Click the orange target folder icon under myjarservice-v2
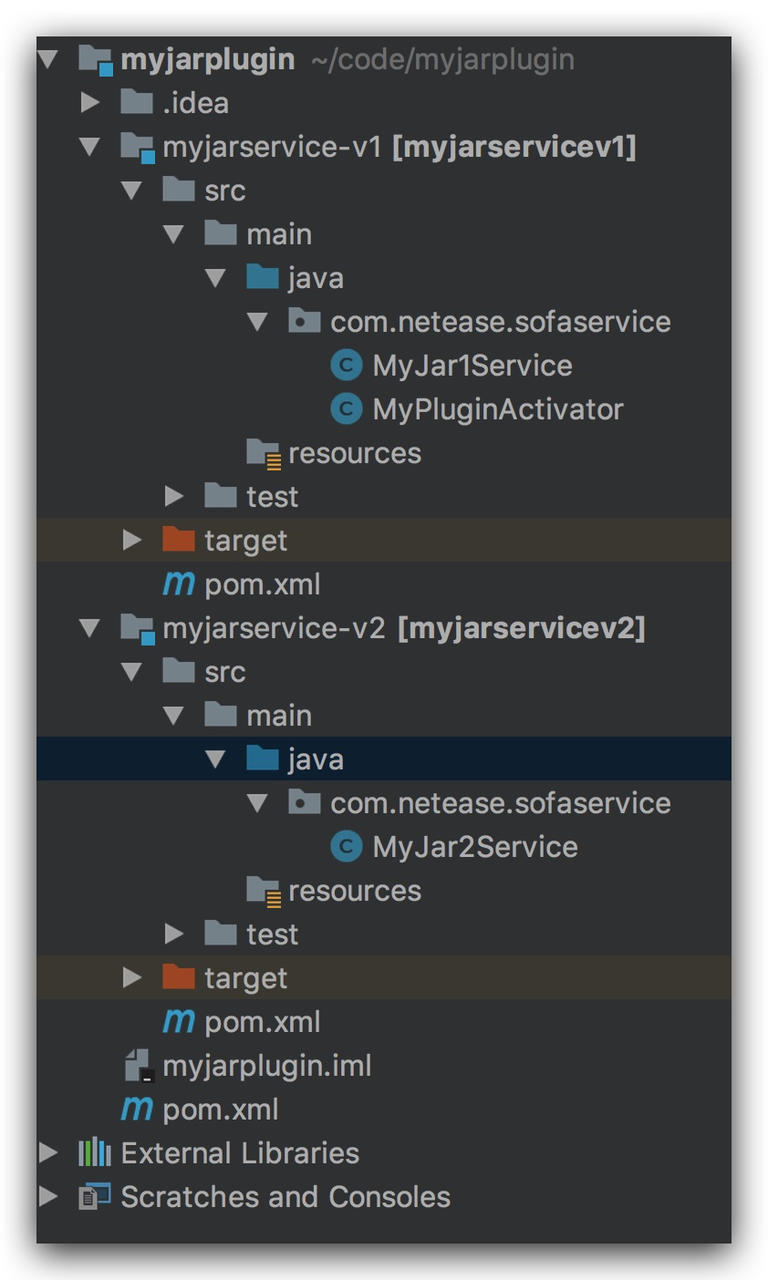This screenshot has width=768, height=1280. tap(178, 977)
